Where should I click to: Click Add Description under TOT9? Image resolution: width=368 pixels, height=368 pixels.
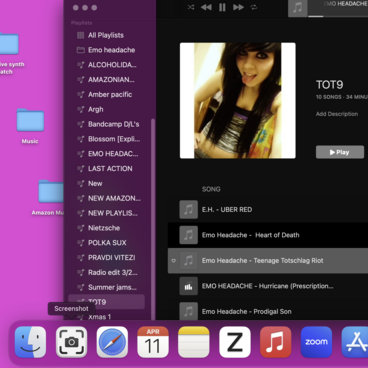tap(337, 114)
